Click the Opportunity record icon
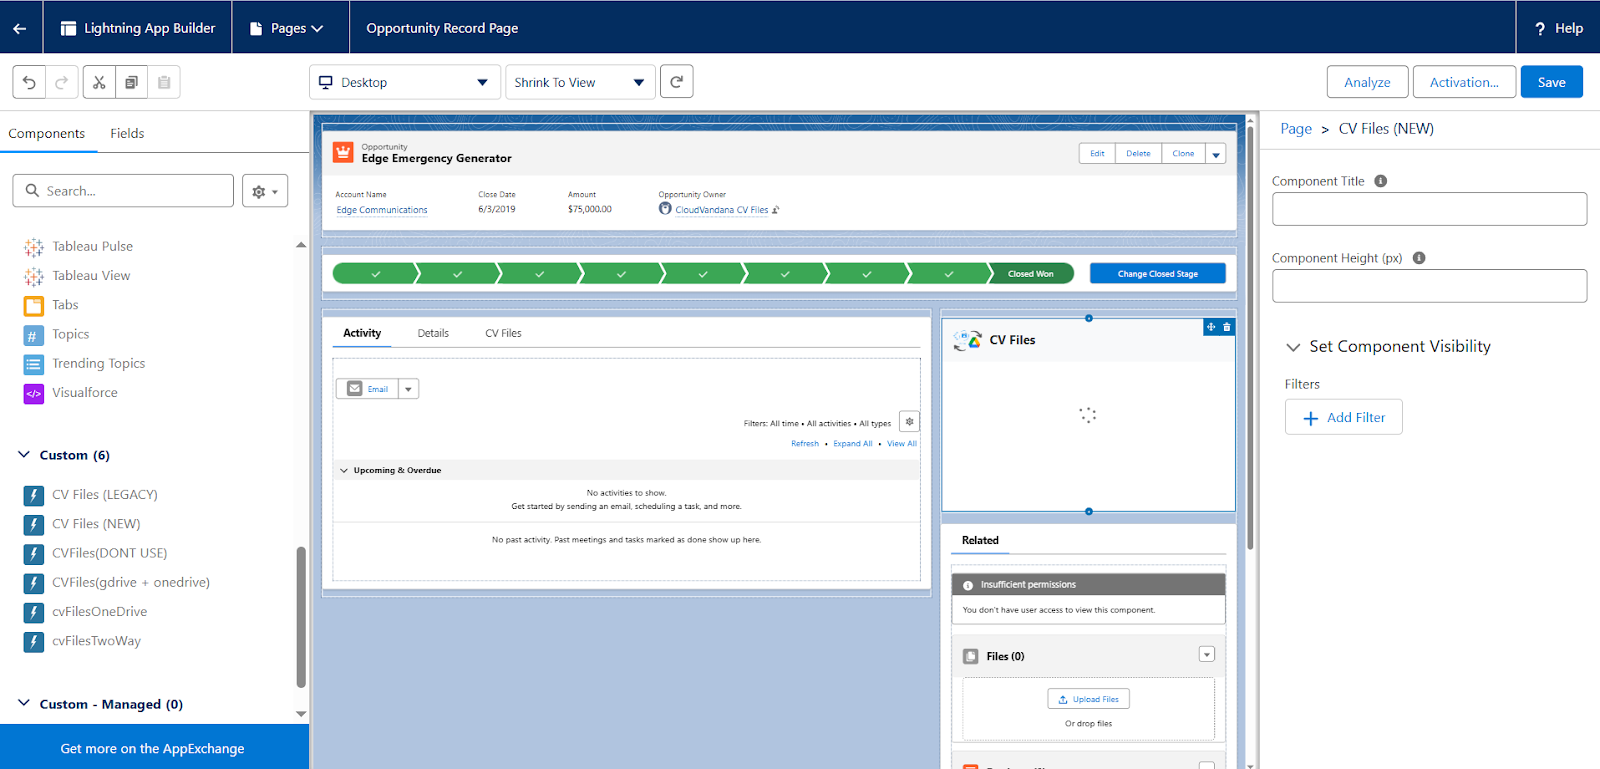1600x769 pixels. coord(343,152)
